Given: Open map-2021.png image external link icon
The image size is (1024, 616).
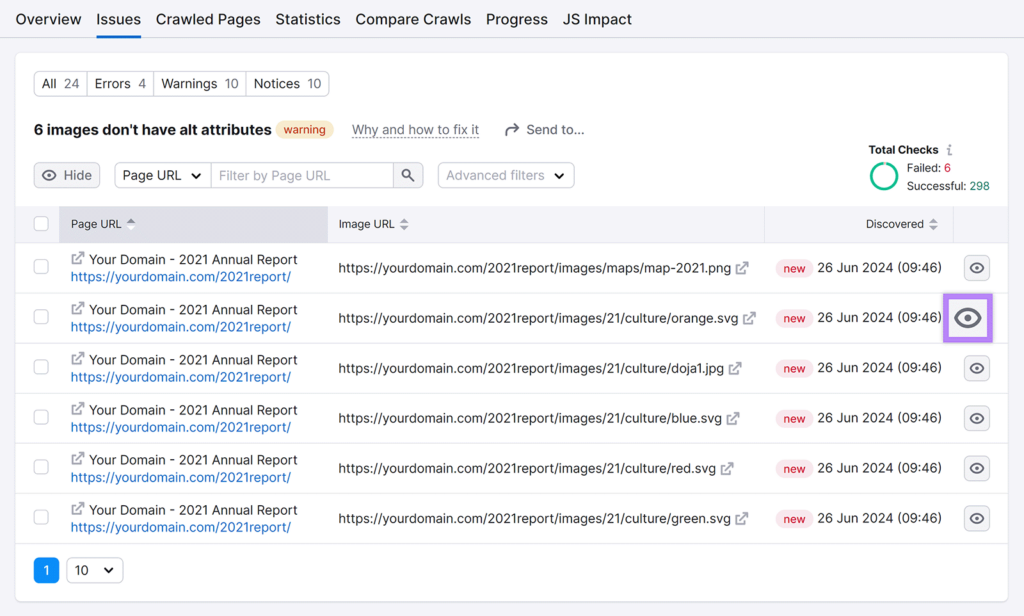Looking at the screenshot, I should (x=742, y=268).
